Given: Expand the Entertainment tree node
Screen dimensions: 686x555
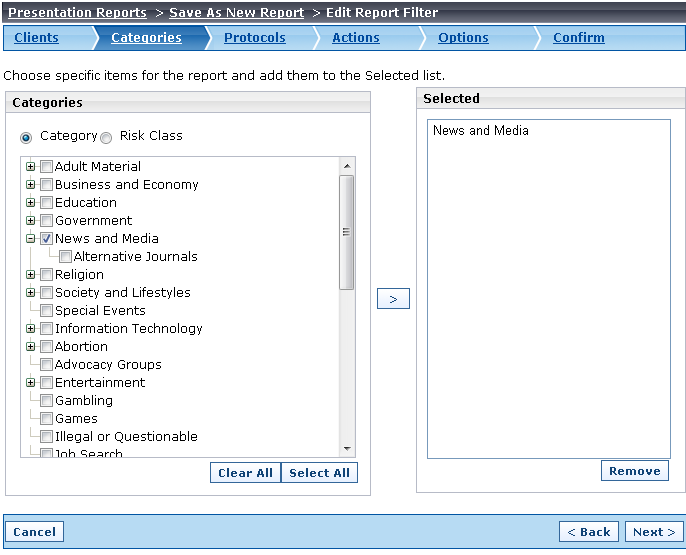Looking at the screenshot, I should [30, 383].
